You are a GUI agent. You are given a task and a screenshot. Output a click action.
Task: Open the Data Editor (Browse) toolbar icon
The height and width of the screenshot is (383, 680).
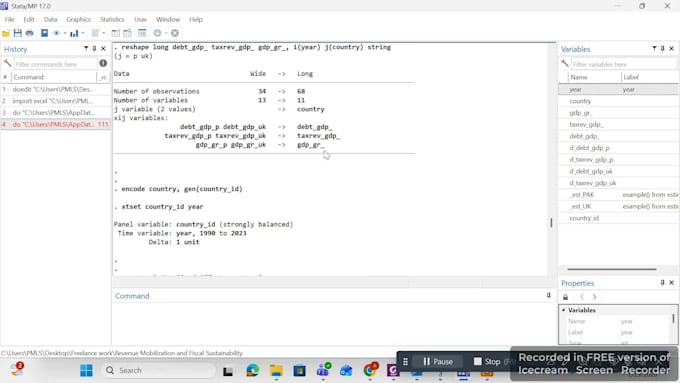(x=128, y=33)
